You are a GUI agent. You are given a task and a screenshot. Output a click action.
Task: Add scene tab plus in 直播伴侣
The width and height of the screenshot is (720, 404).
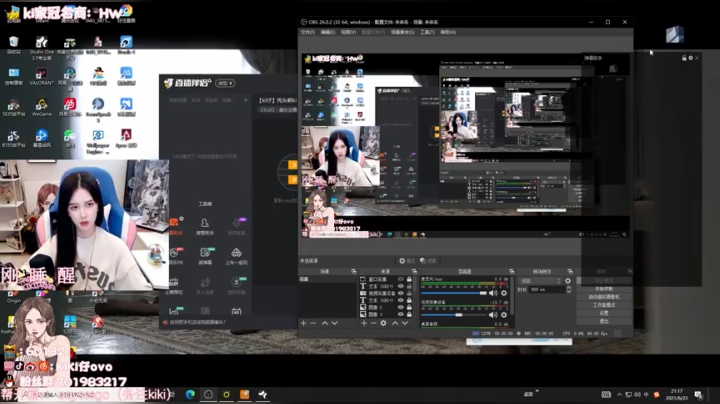[x=246, y=100]
